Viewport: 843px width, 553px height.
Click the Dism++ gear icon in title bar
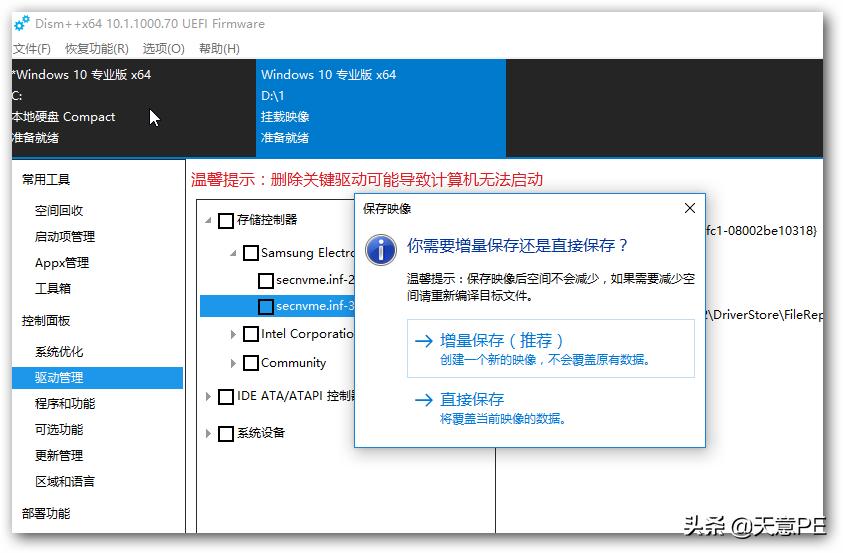click(22, 24)
